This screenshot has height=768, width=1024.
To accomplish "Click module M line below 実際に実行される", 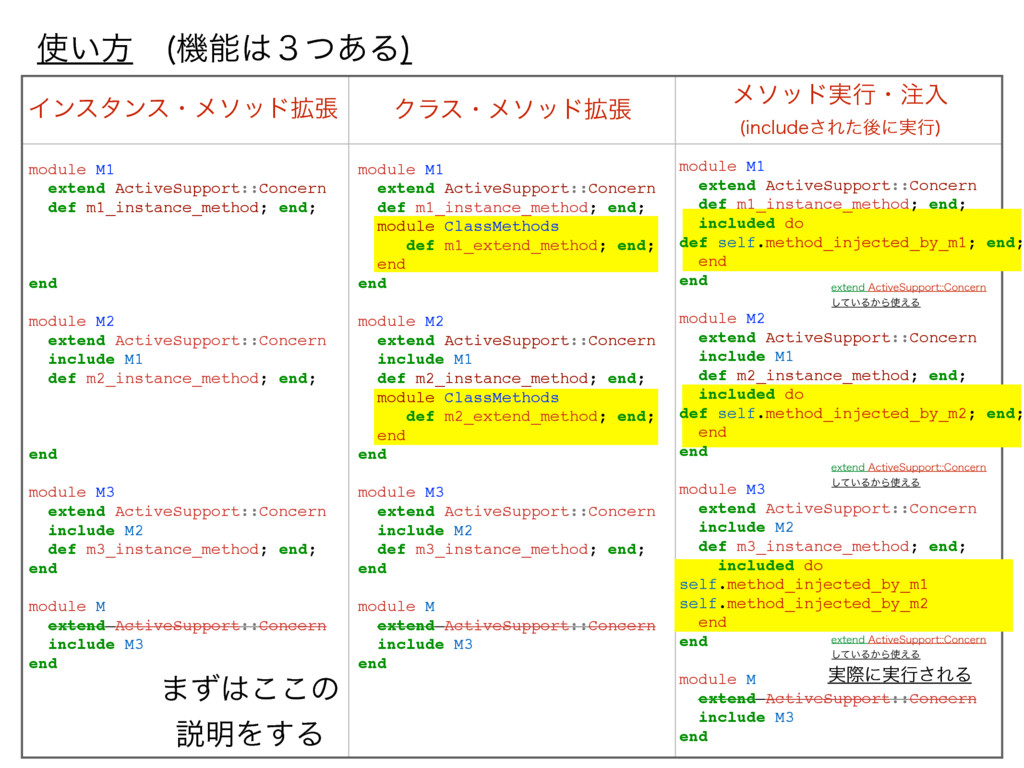I will tap(717, 680).
